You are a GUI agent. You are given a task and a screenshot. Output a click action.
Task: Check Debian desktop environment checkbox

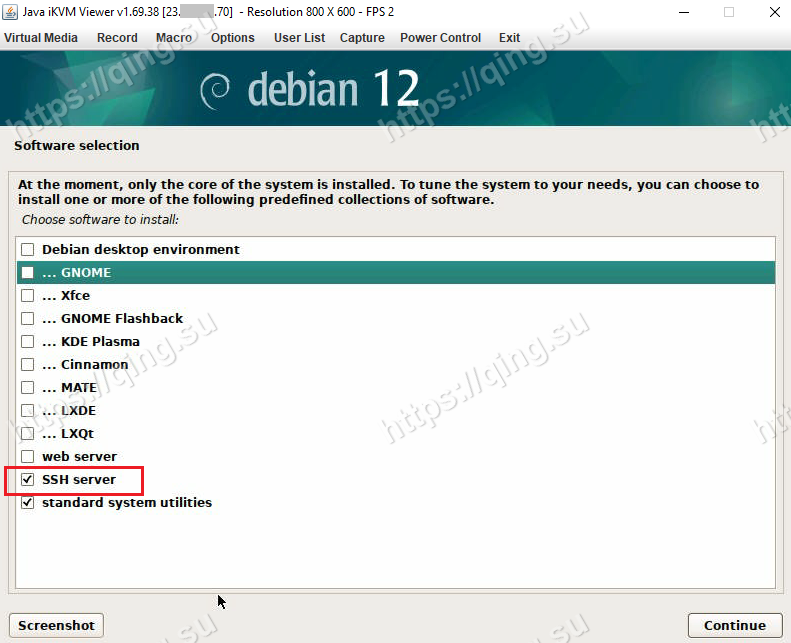(28, 250)
